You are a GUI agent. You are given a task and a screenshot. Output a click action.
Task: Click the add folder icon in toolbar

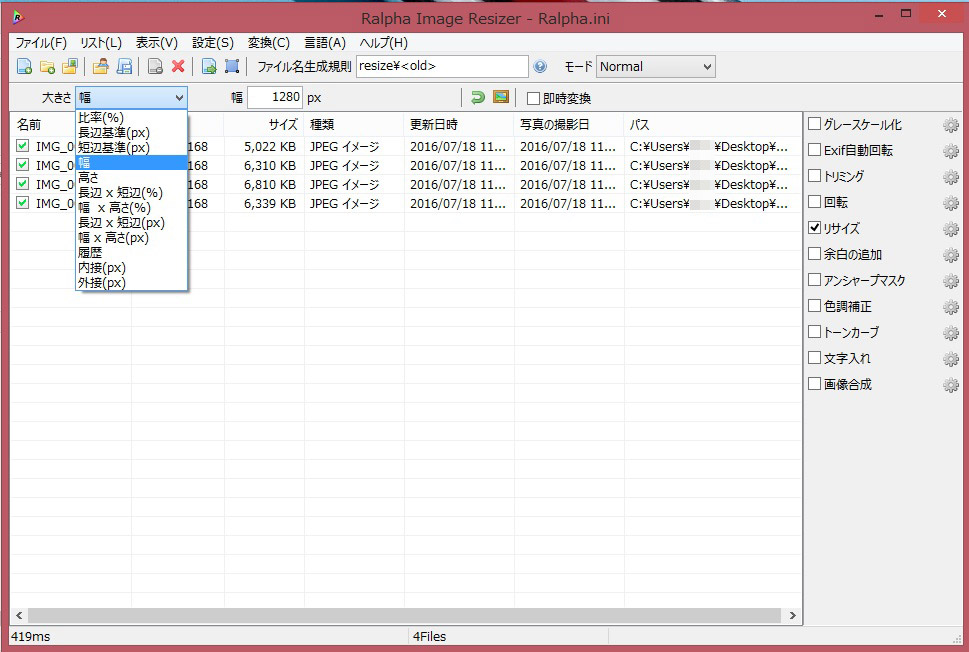click(46, 67)
